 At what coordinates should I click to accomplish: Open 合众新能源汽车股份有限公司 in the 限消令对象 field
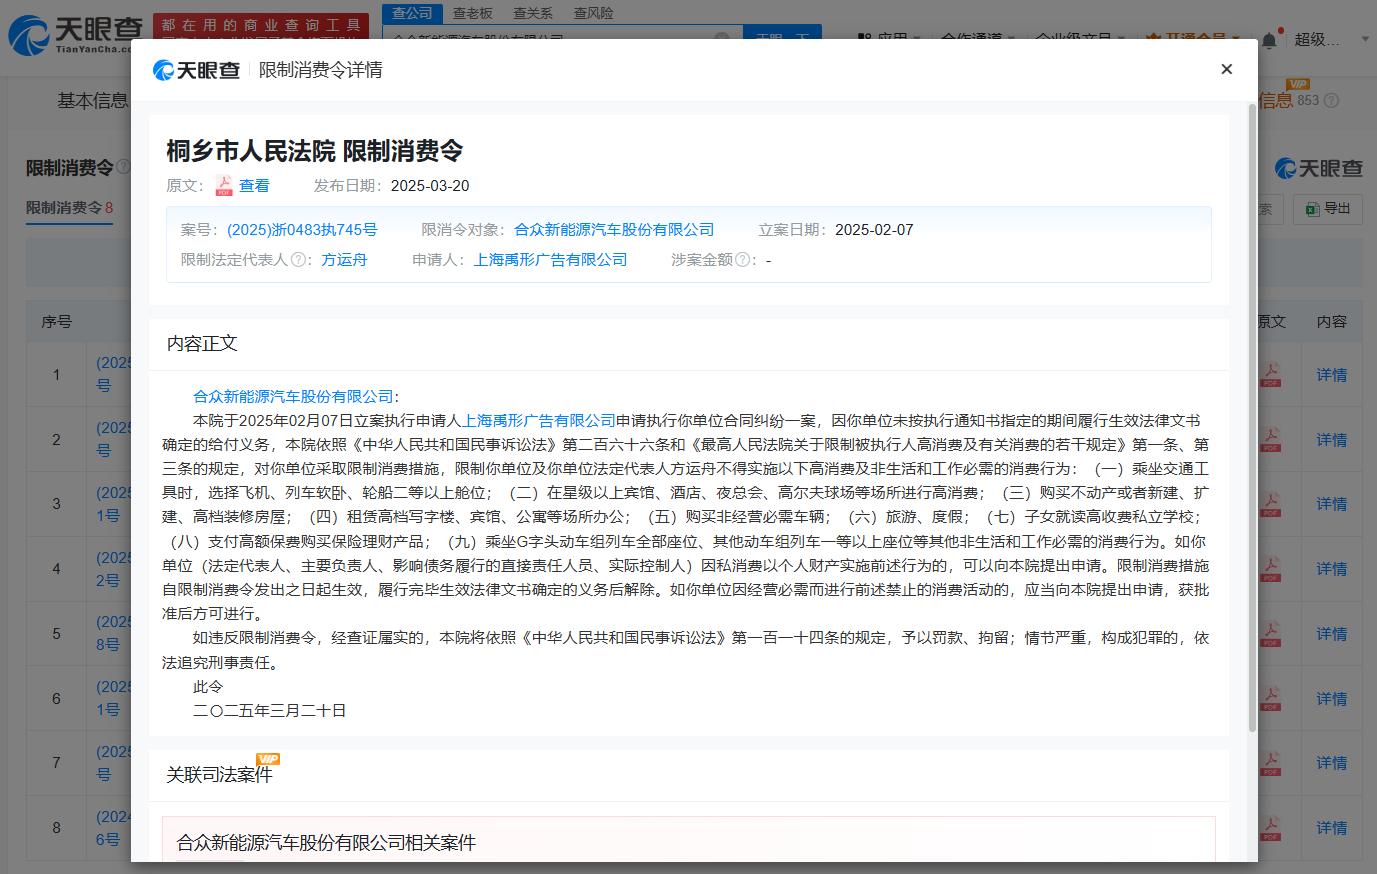click(614, 230)
